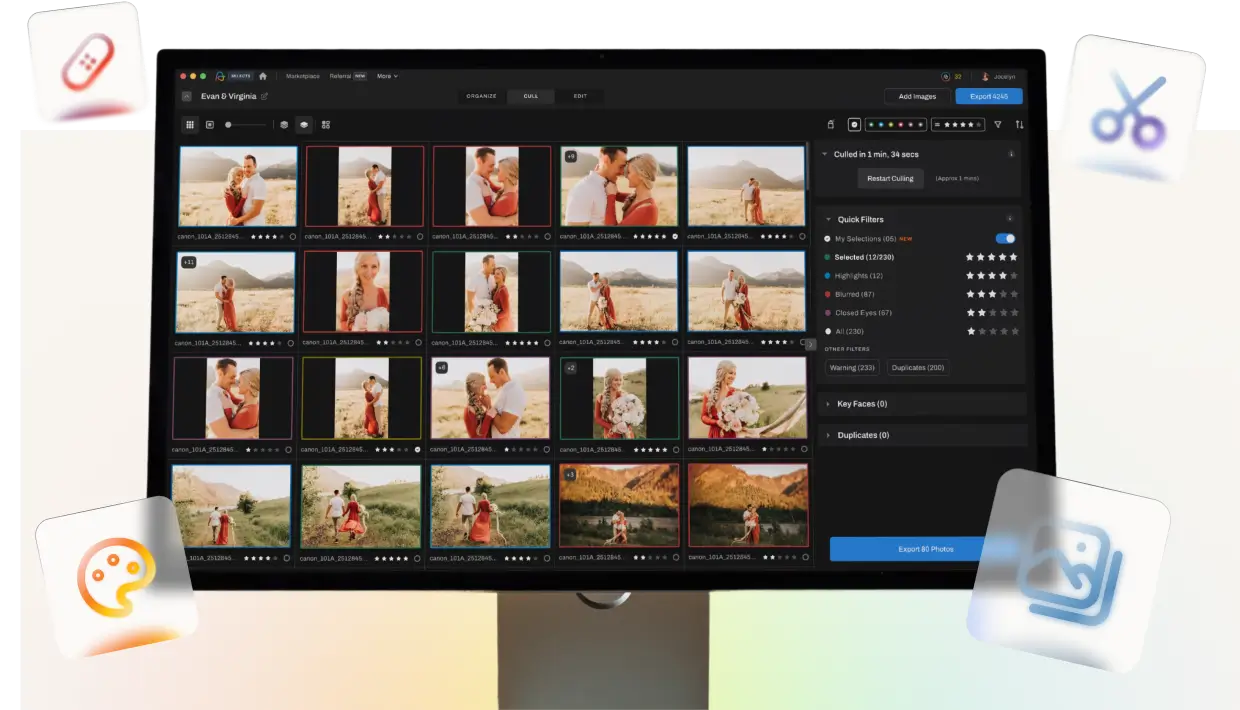Screen dimensions: 1240x710
Task: Click the sort order arrows icon
Action: point(1020,124)
